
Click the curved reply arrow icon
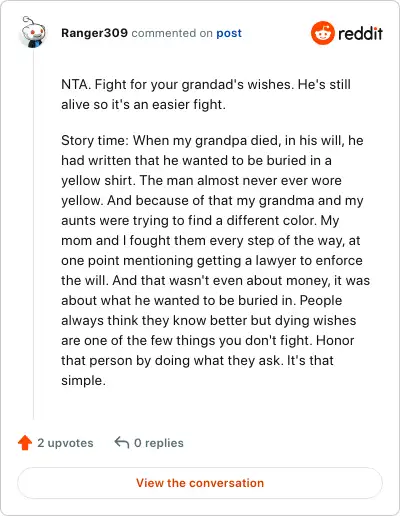(x=122, y=443)
